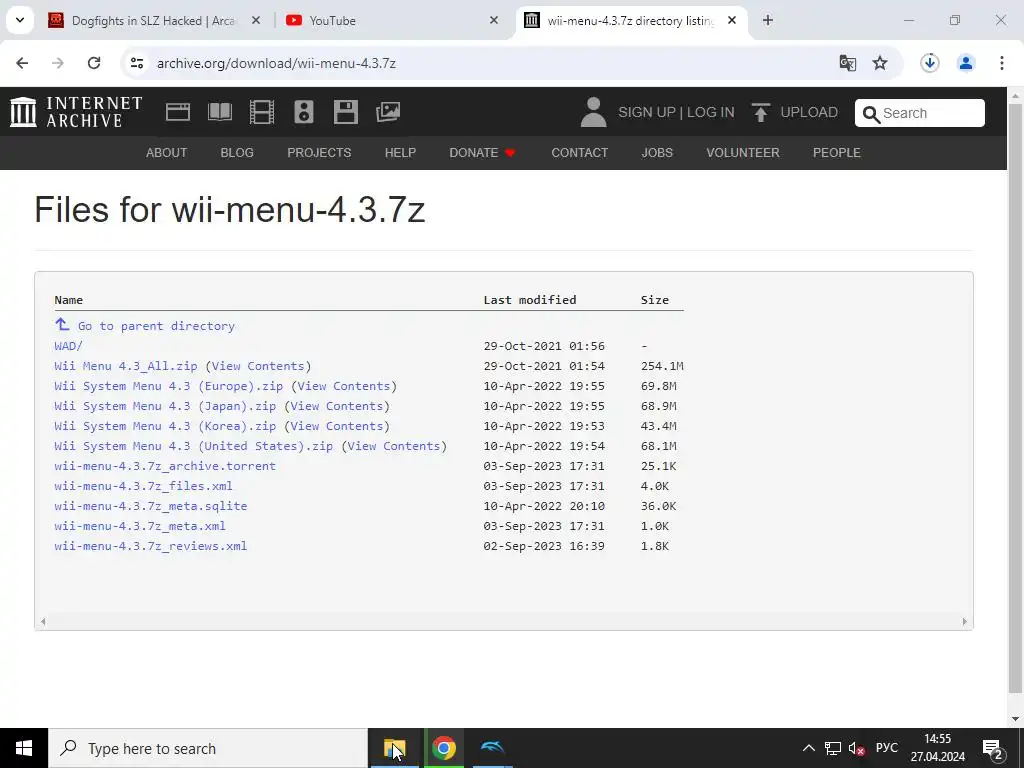Open File Explorer from the taskbar

394,748
